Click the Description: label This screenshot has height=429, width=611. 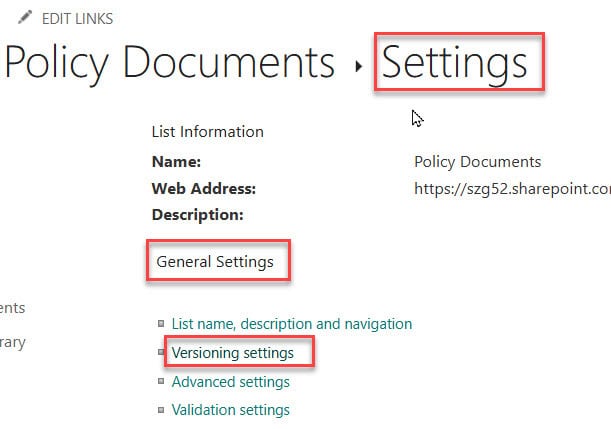pos(198,215)
